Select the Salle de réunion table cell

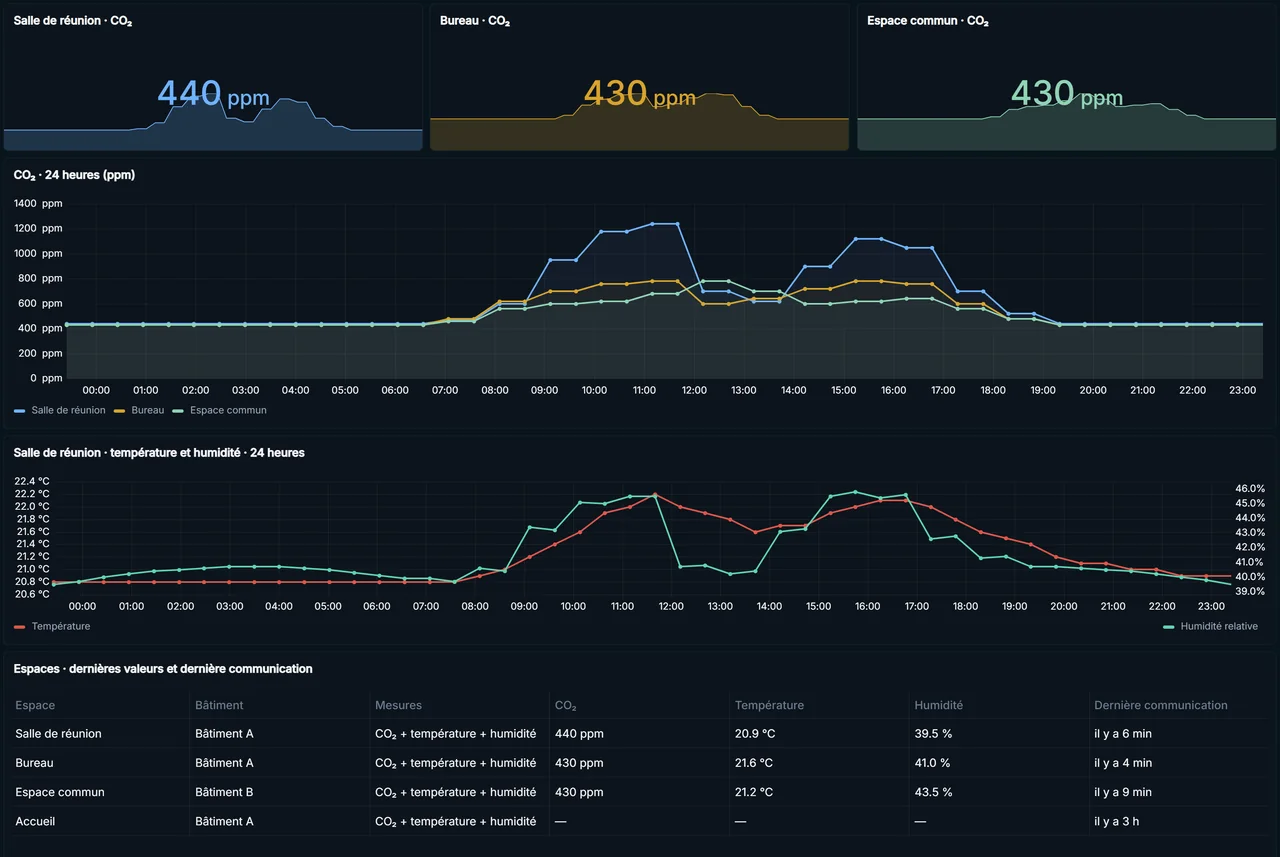[58, 734]
